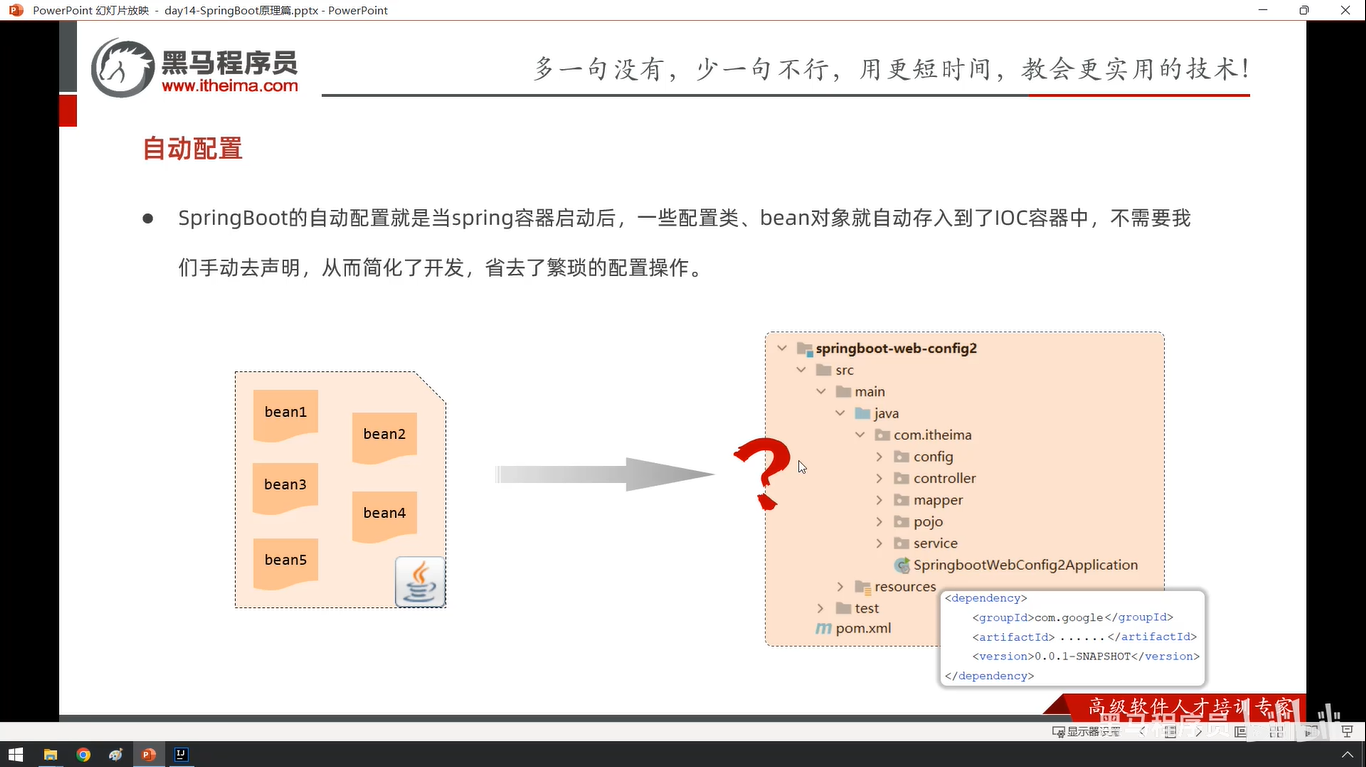Open the paint palette app in taskbar

point(116,755)
